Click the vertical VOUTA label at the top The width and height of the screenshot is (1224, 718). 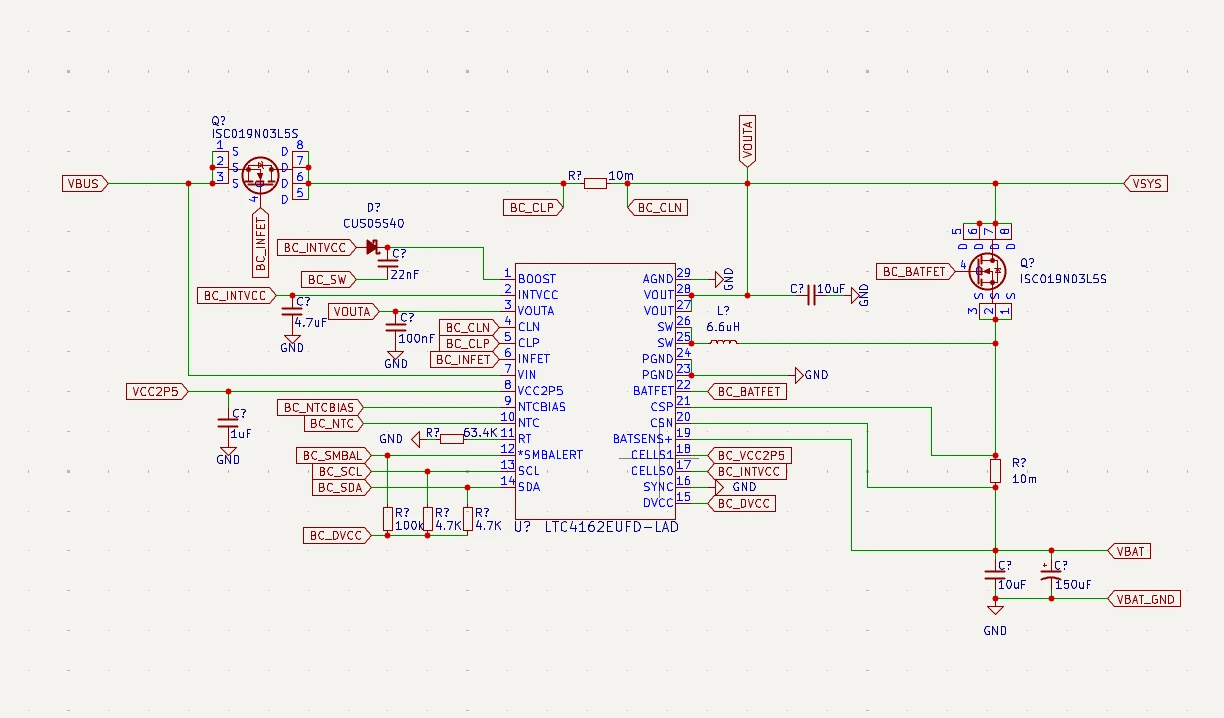pos(747,140)
